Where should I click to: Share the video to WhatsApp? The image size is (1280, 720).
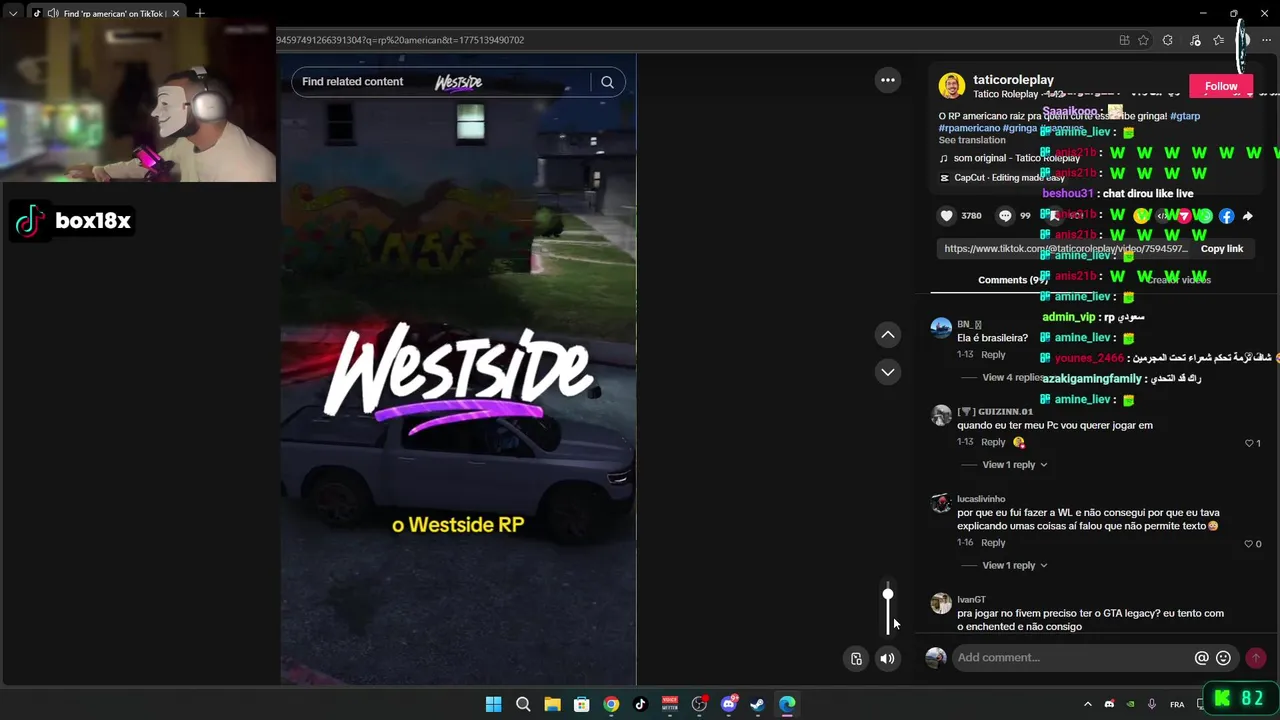coord(1205,216)
